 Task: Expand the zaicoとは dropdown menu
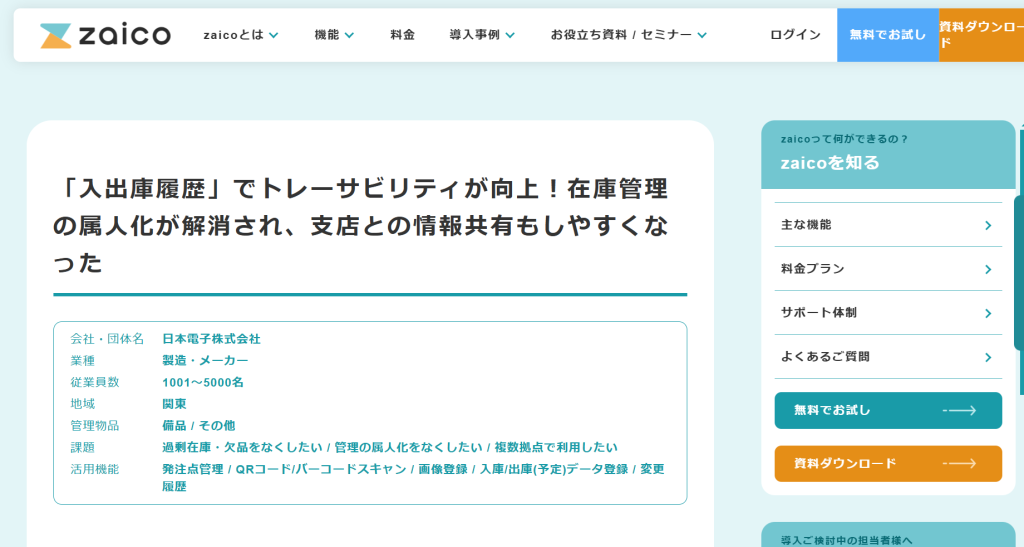coord(240,35)
